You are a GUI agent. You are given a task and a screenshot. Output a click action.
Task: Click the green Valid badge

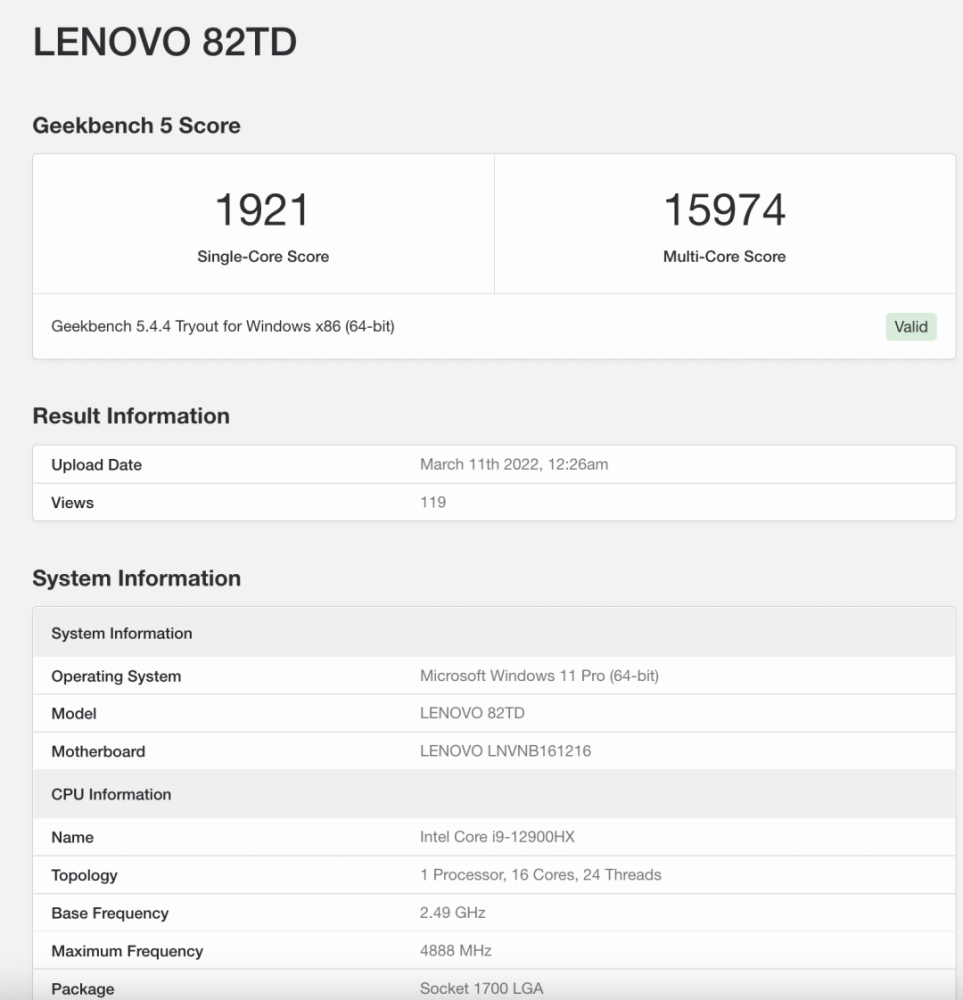pyautogui.click(x=910, y=327)
